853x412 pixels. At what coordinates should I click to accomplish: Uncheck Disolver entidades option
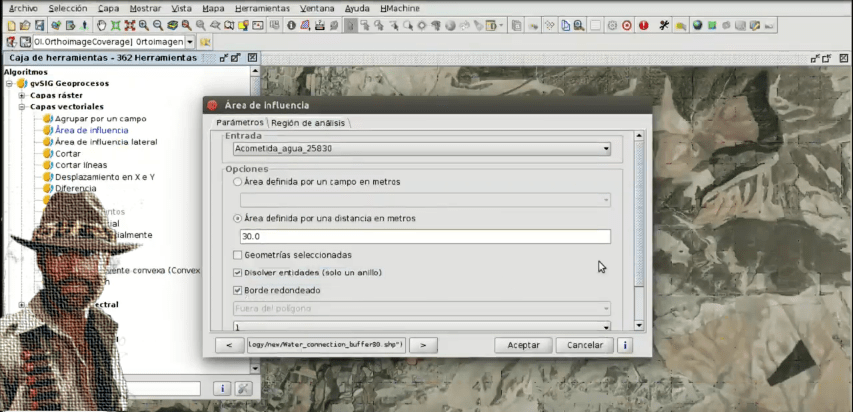click(x=237, y=273)
